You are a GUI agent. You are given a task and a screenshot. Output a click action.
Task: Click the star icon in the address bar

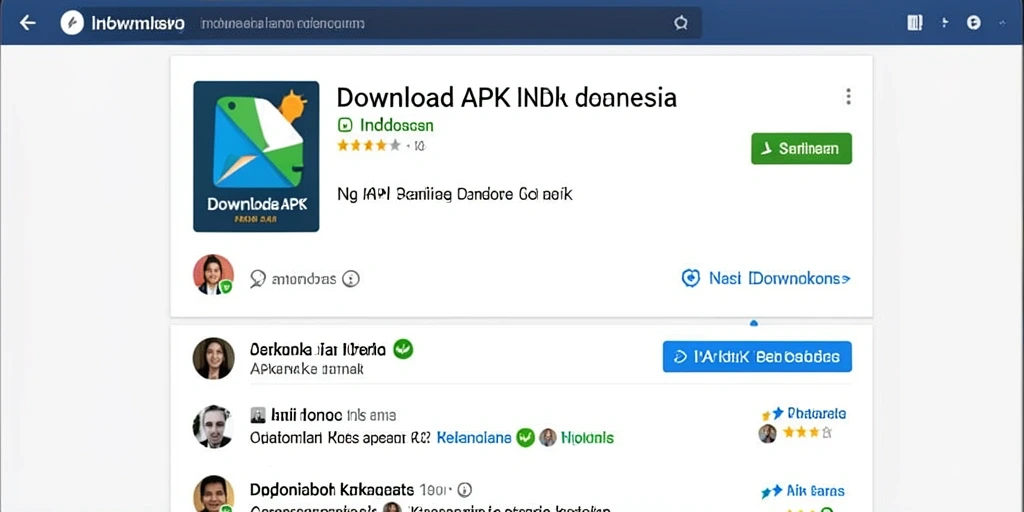point(680,24)
